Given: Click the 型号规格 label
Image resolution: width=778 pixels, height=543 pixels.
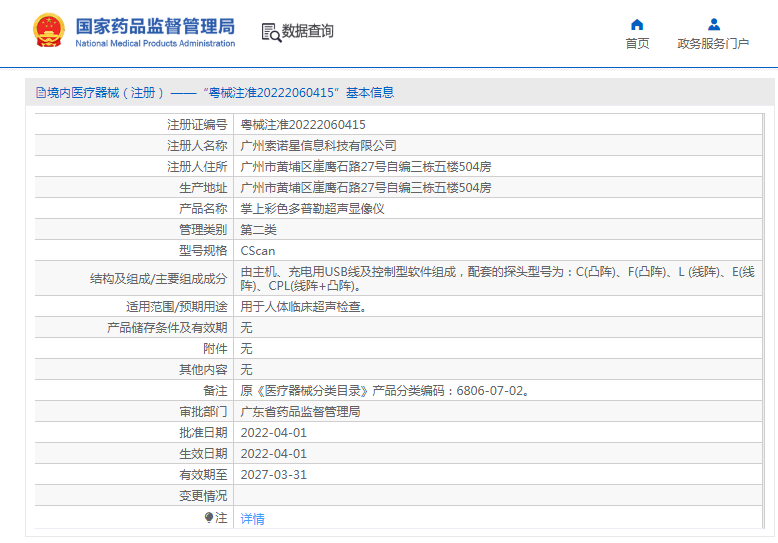Looking at the screenshot, I should click(x=203, y=251).
